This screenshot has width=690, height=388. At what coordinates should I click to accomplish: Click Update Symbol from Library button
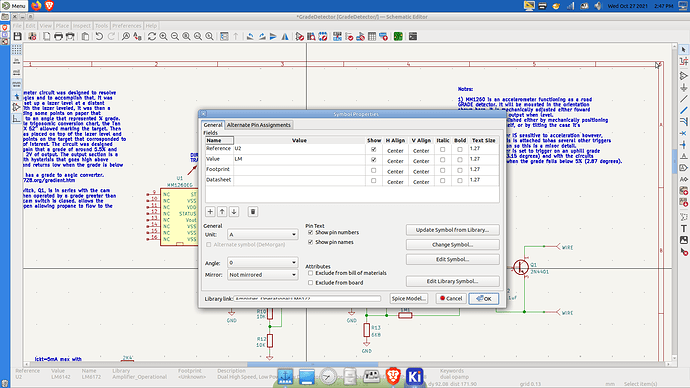pyautogui.click(x=452, y=230)
